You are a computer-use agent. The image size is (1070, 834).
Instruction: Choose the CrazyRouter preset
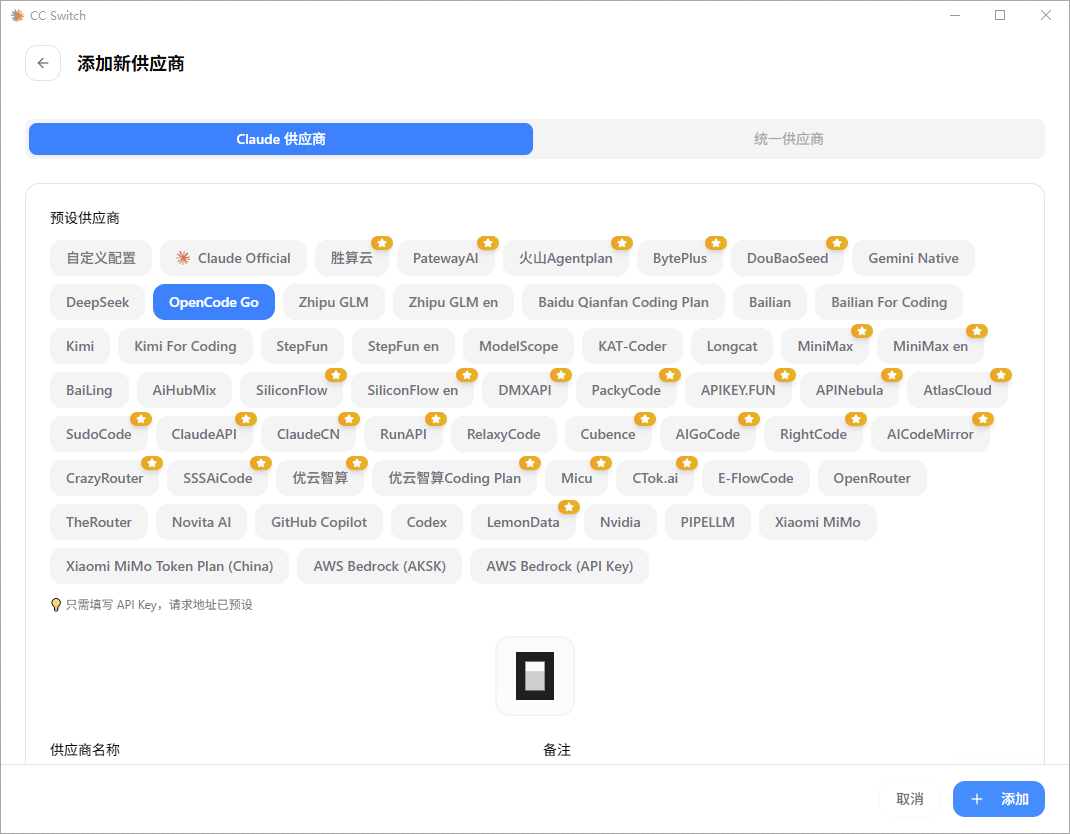[104, 478]
